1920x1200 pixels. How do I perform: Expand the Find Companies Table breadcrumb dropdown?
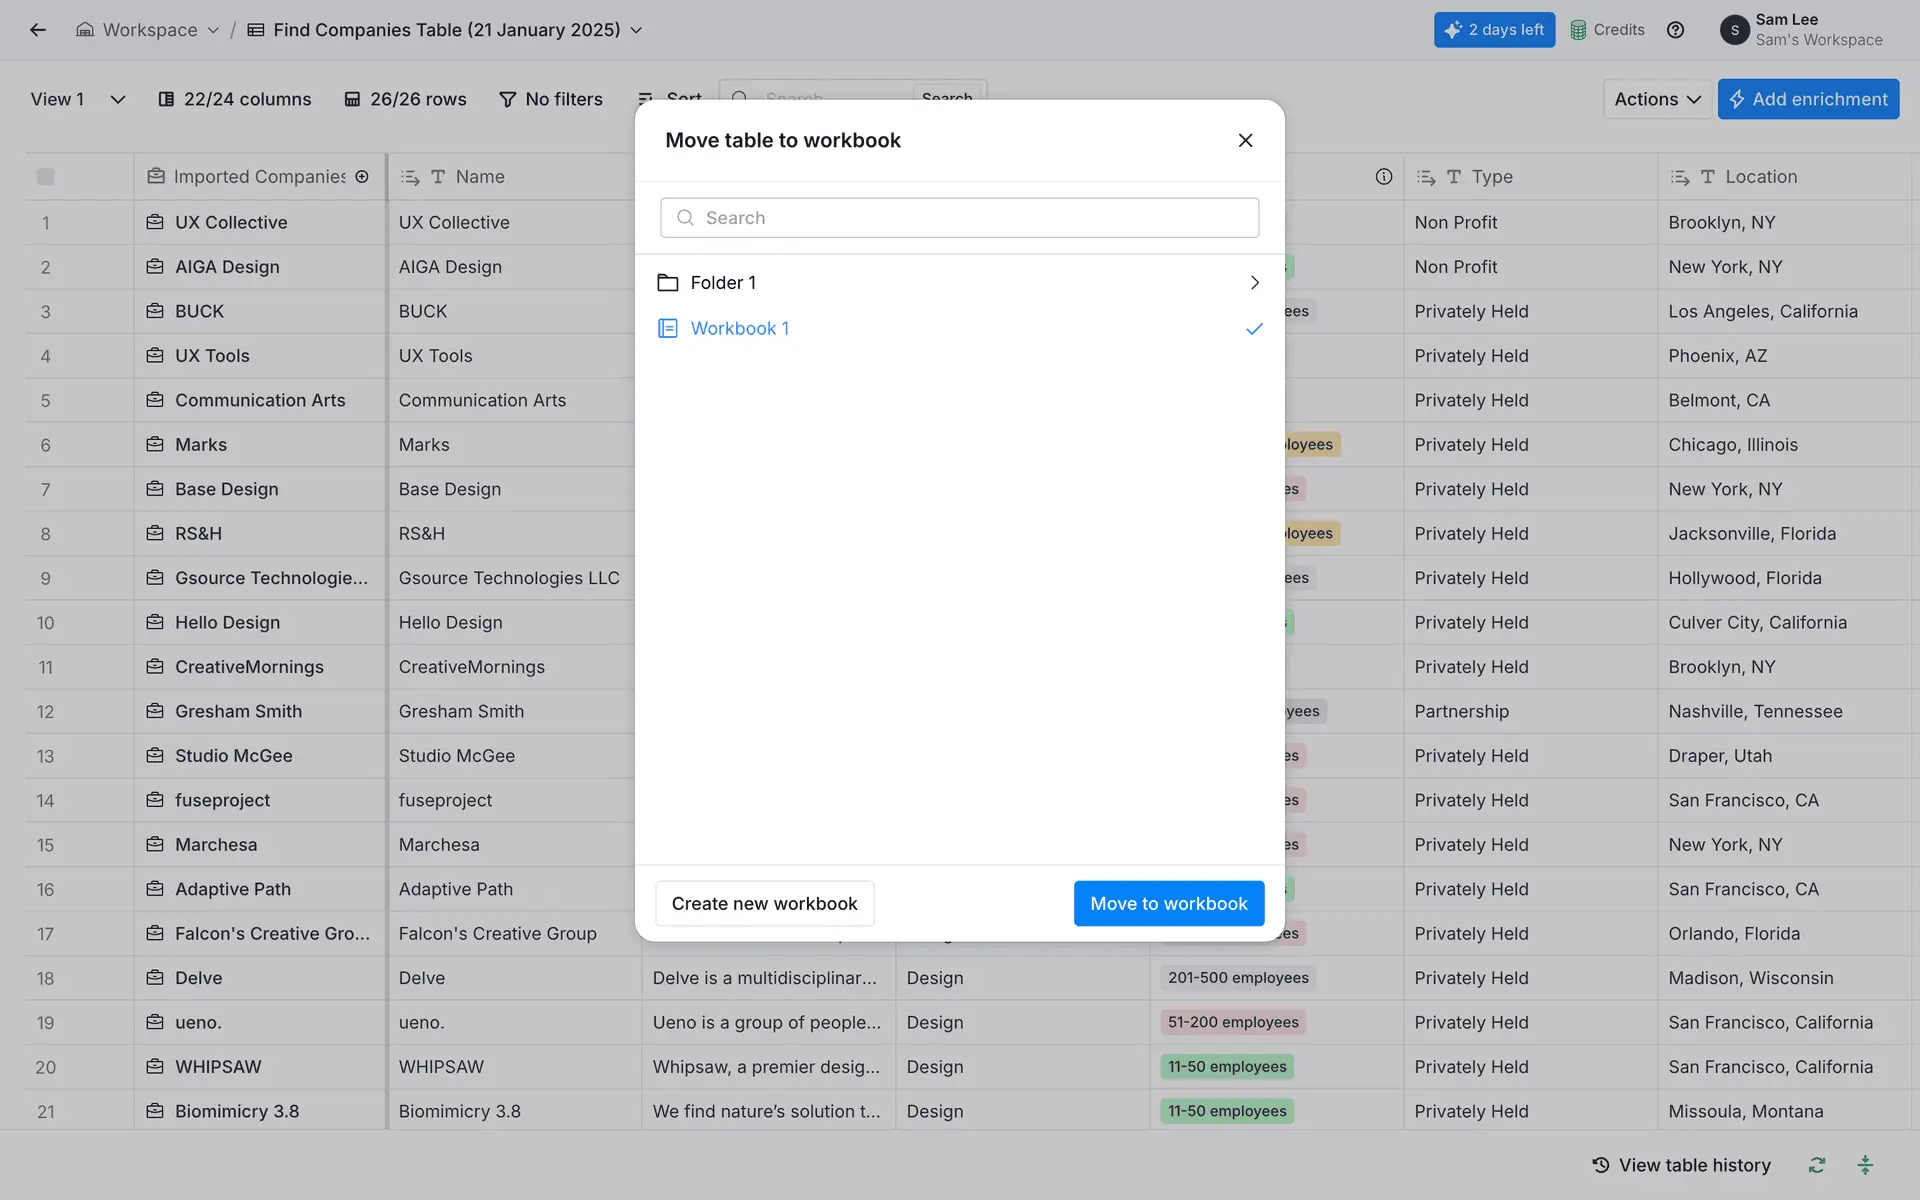[636, 30]
